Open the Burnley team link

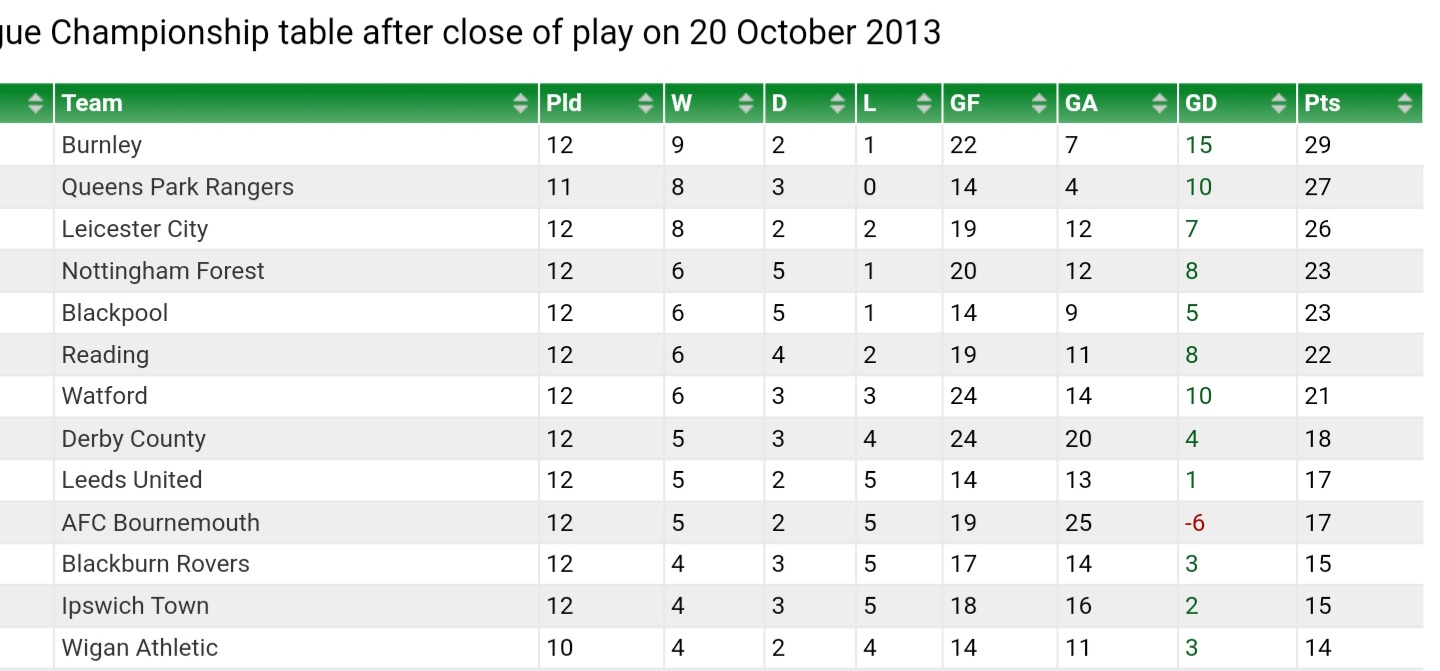point(102,145)
